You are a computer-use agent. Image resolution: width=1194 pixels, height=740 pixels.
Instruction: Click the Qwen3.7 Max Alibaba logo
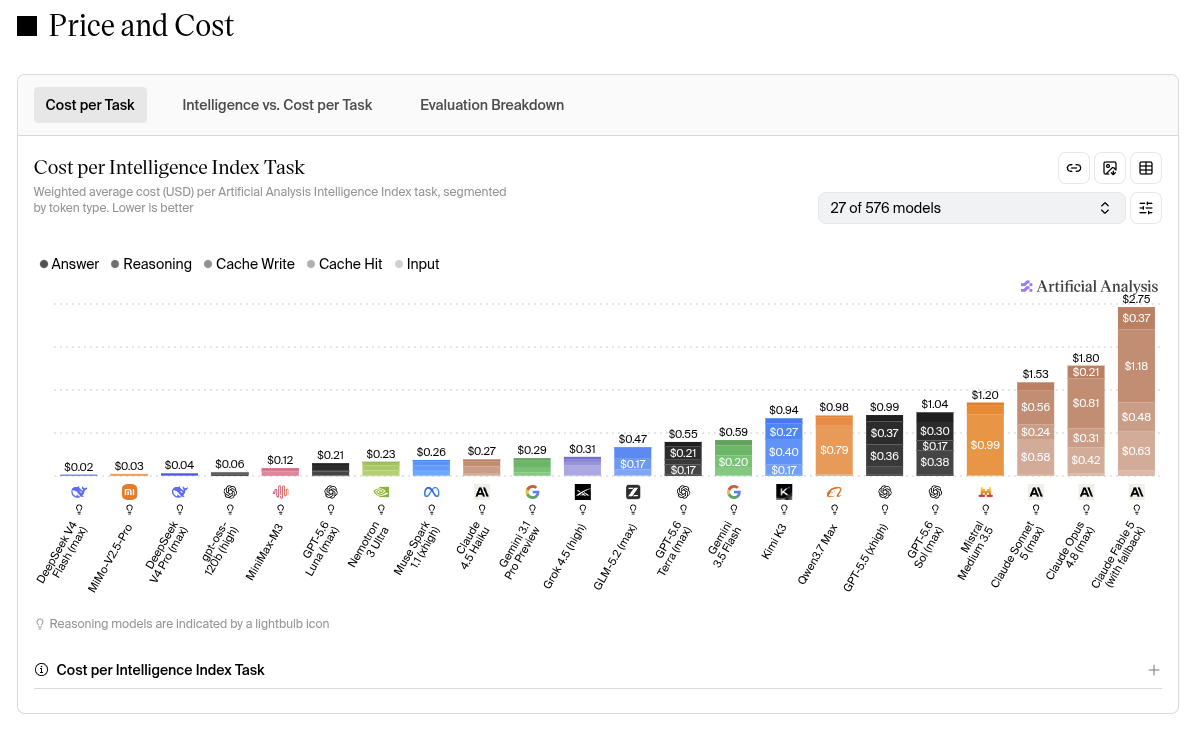coord(835,492)
